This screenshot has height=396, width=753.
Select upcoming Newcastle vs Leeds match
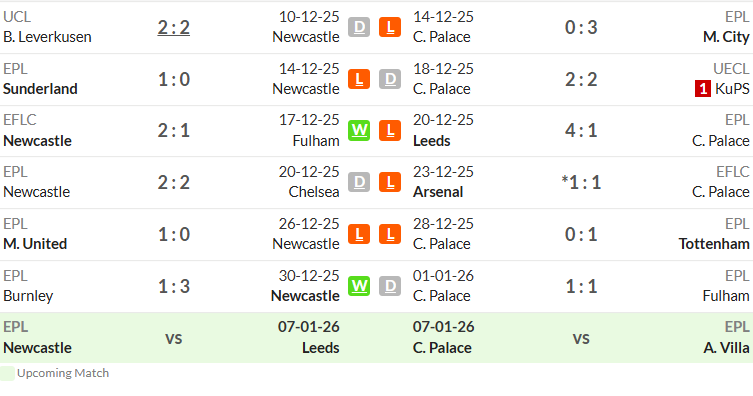click(x=171, y=338)
